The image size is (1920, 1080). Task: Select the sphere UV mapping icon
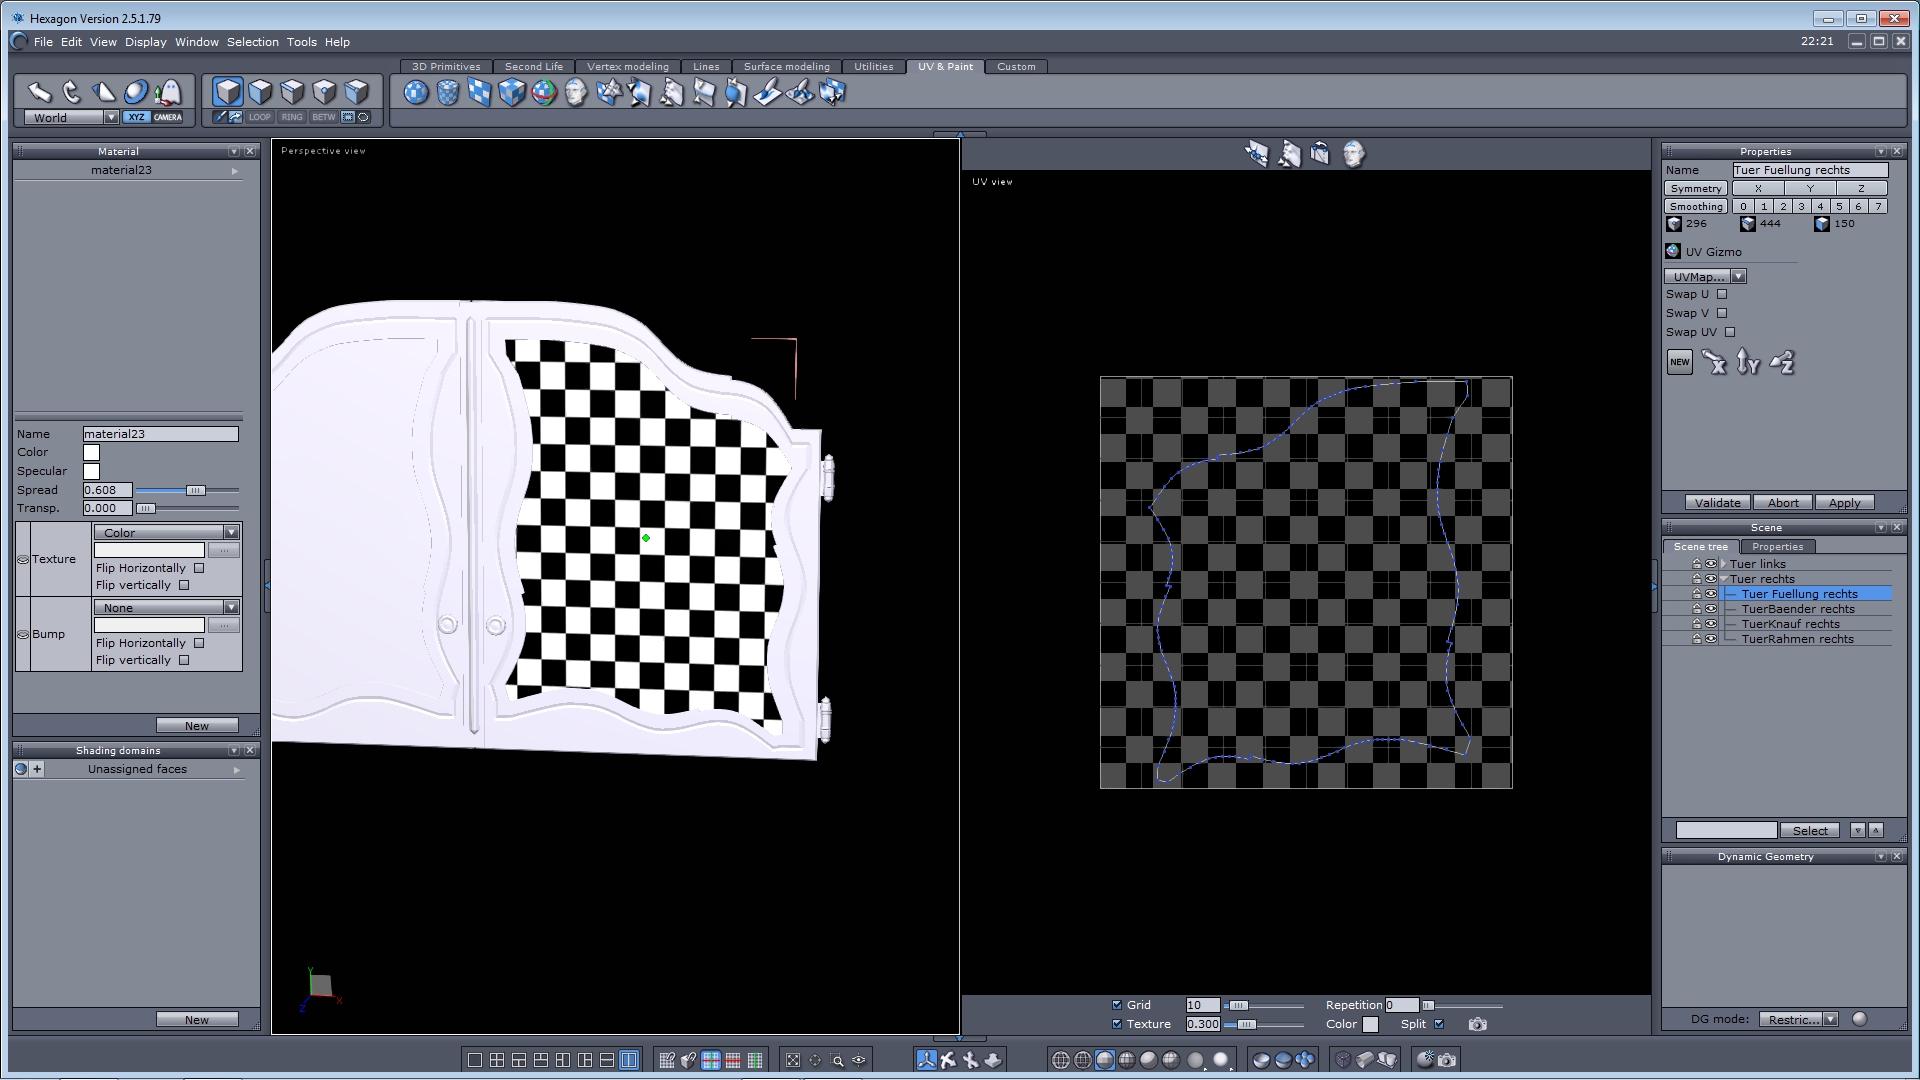coord(416,93)
